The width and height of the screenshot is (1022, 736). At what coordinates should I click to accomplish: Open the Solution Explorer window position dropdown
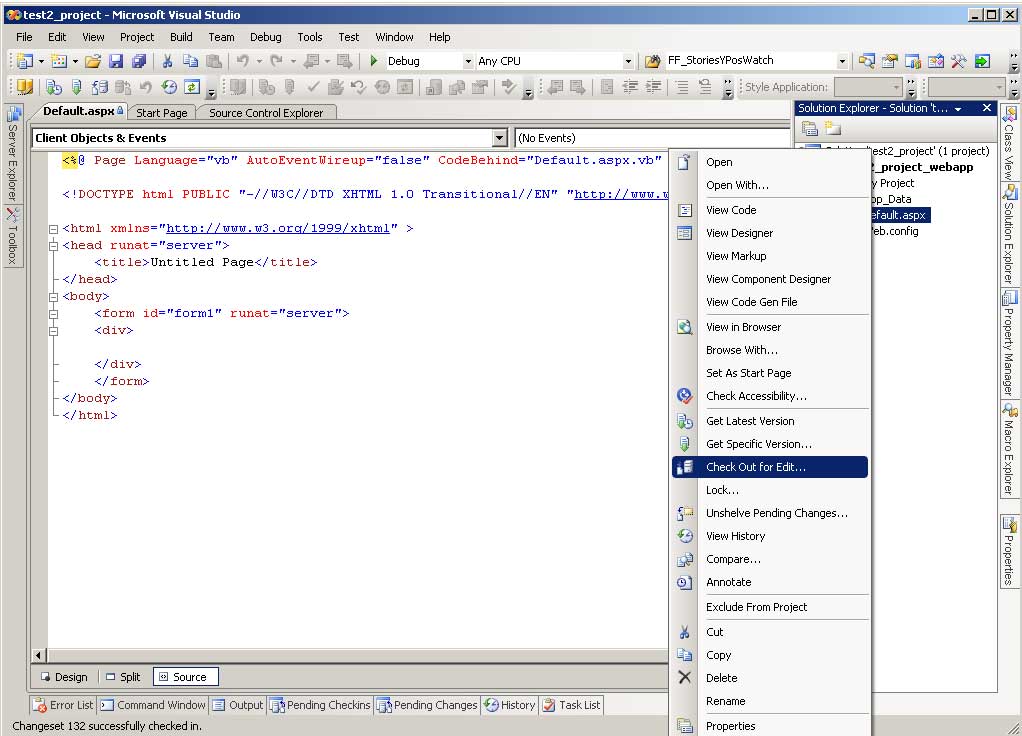[x=958, y=110]
